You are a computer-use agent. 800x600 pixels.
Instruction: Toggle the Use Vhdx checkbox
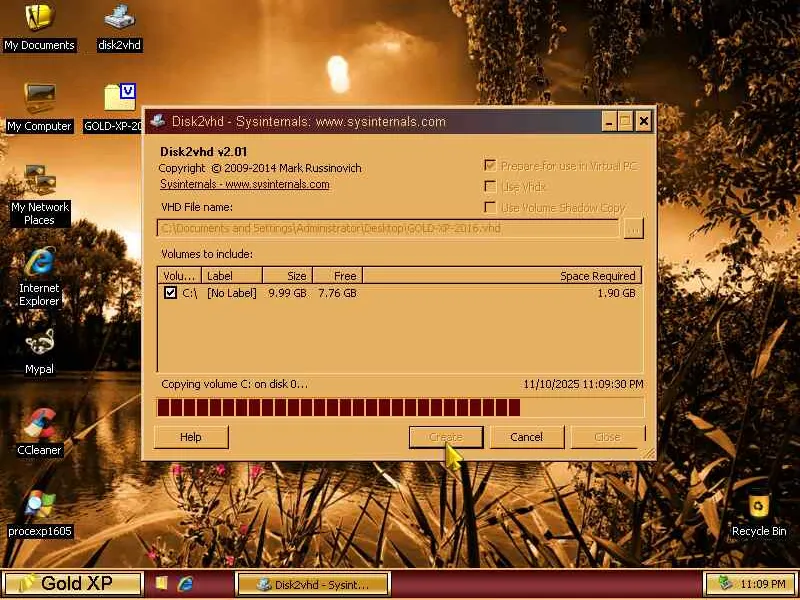490,187
